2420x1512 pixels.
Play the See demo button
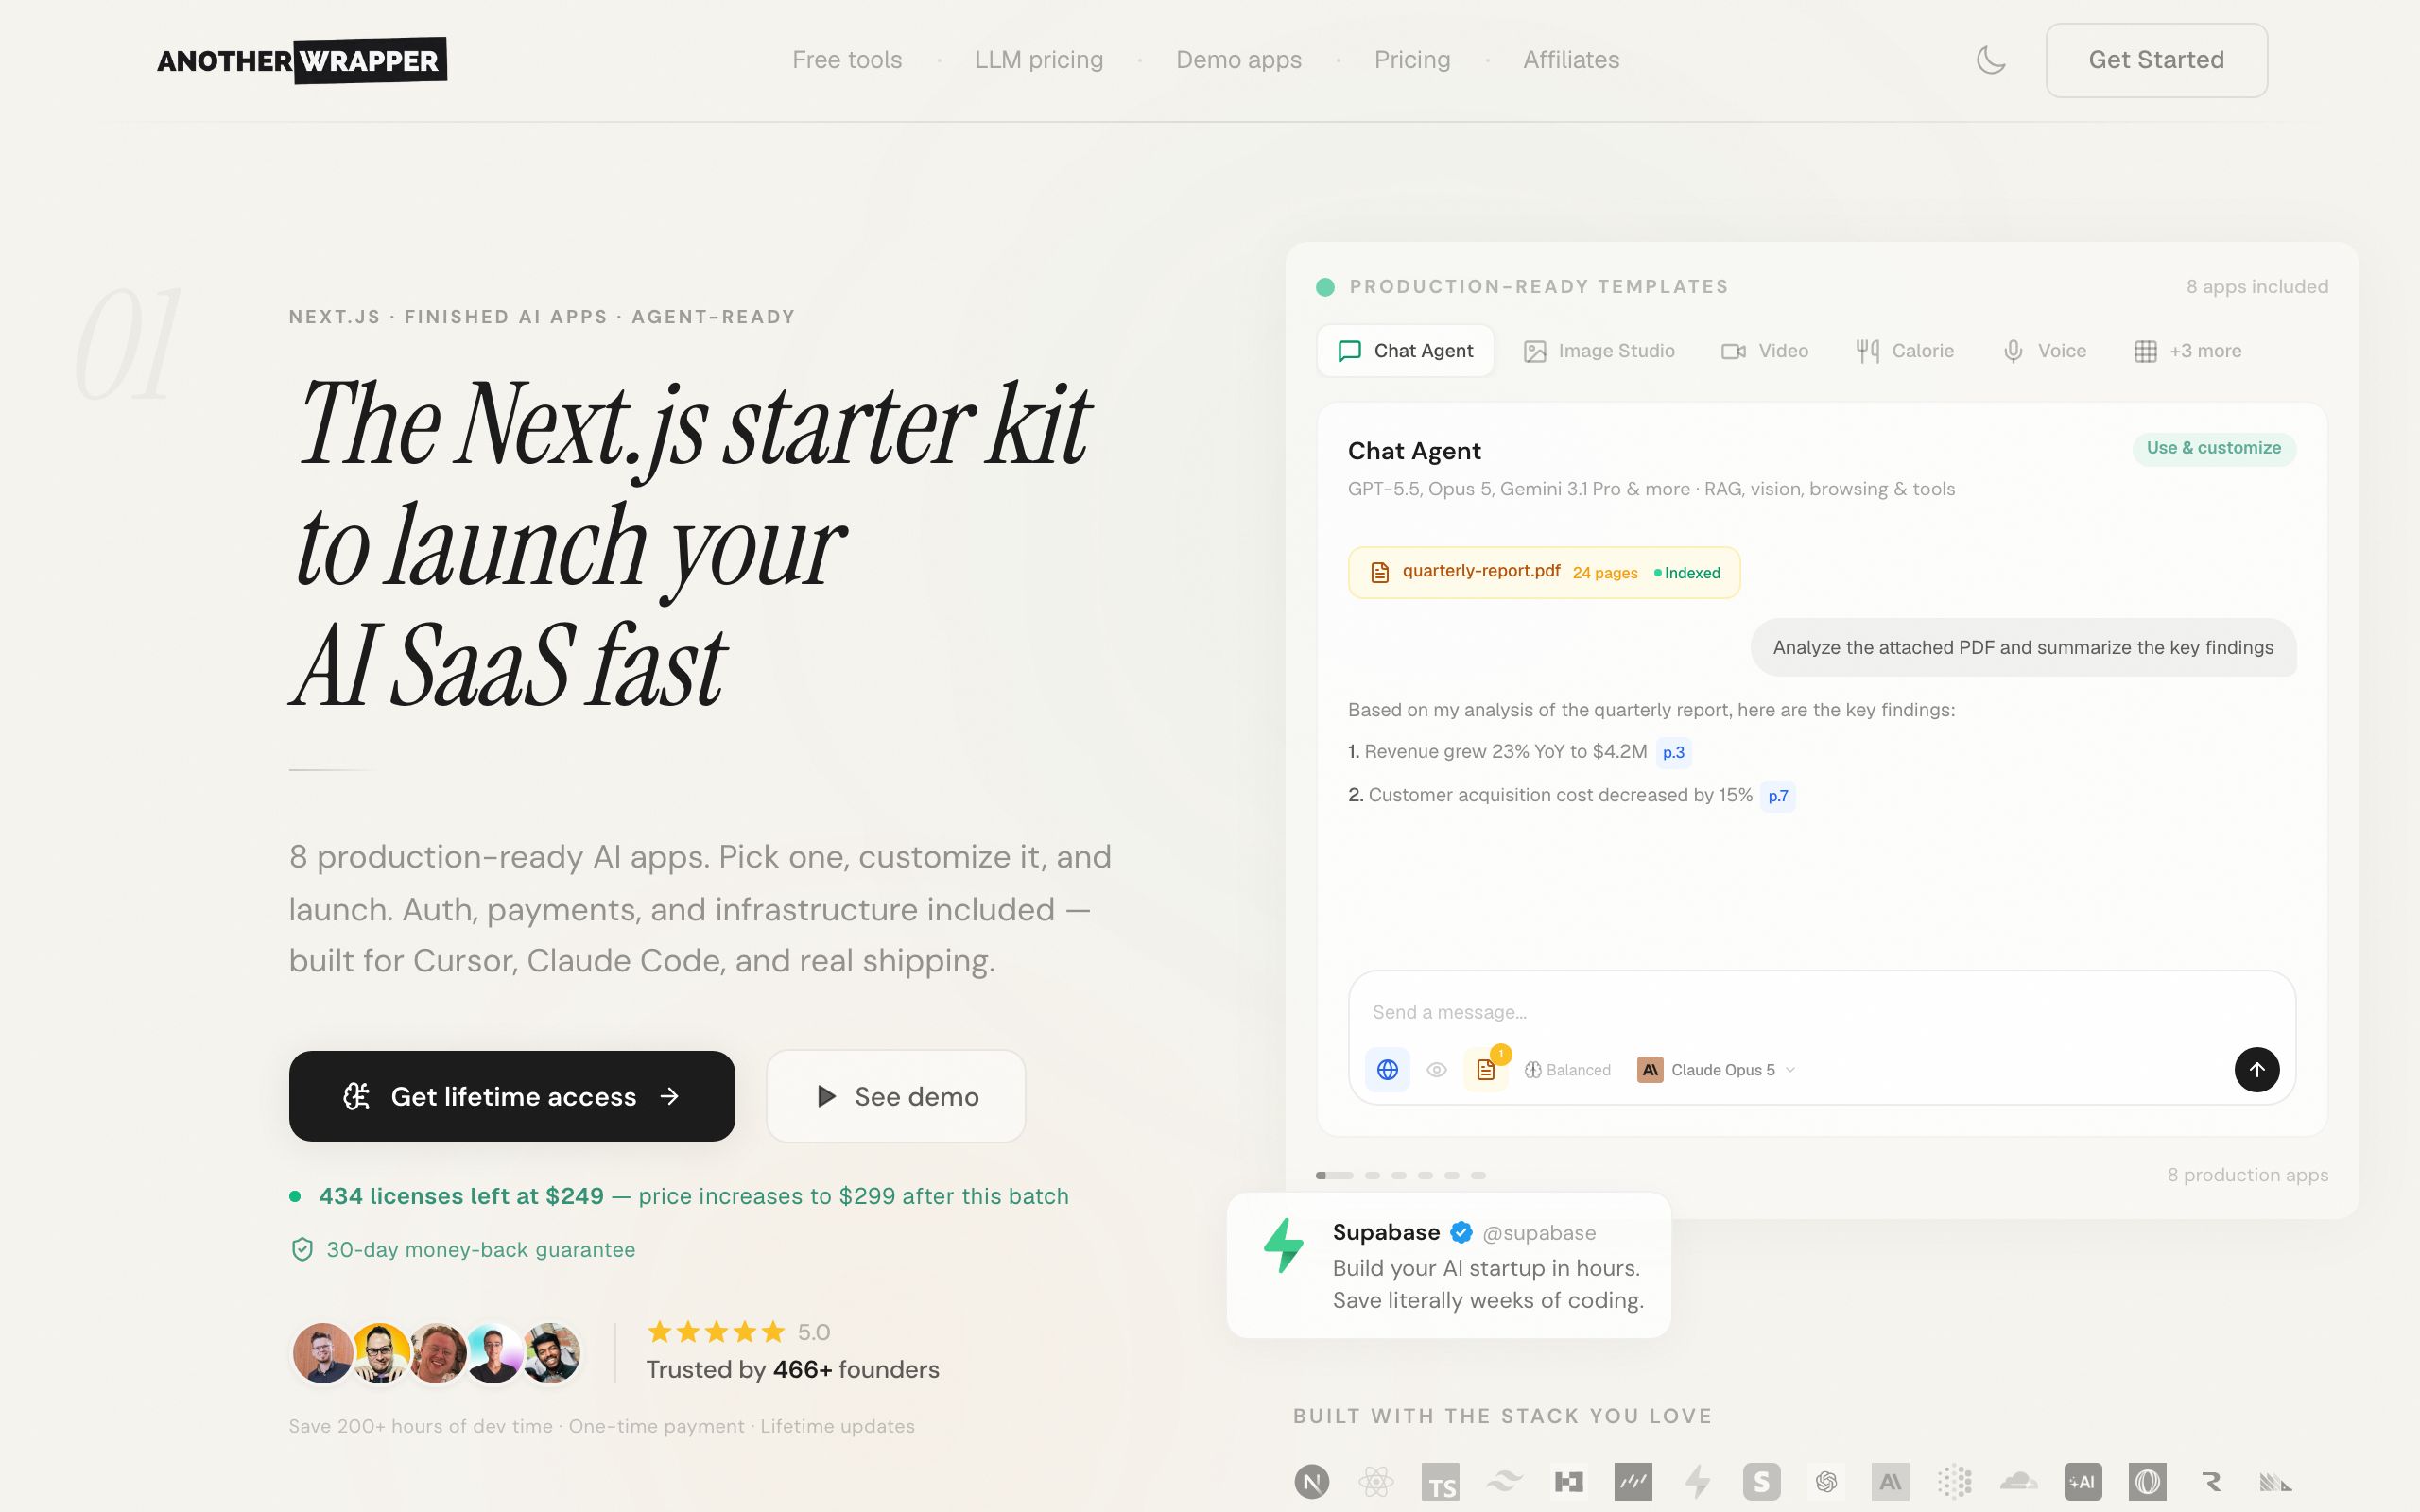coord(896,1096)
